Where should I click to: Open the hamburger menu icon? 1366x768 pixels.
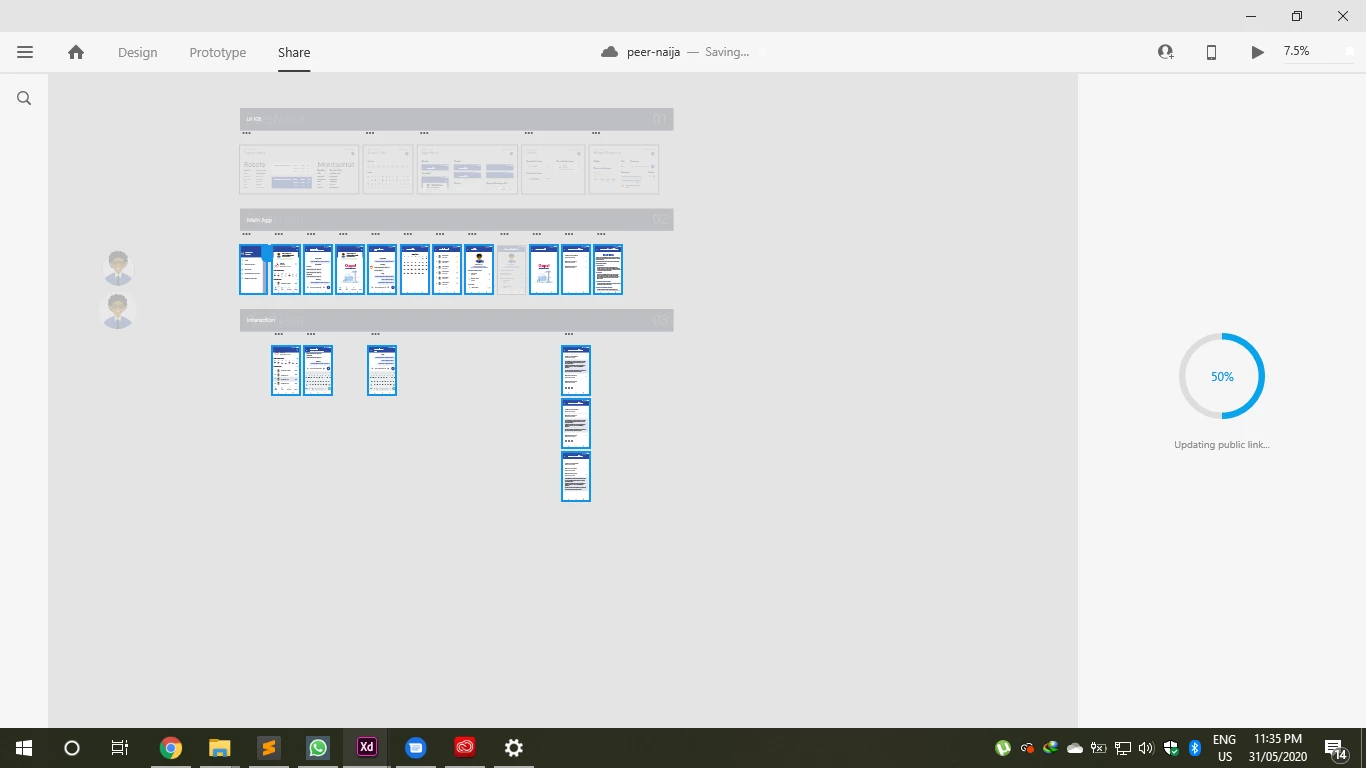(x=25, y=52)
